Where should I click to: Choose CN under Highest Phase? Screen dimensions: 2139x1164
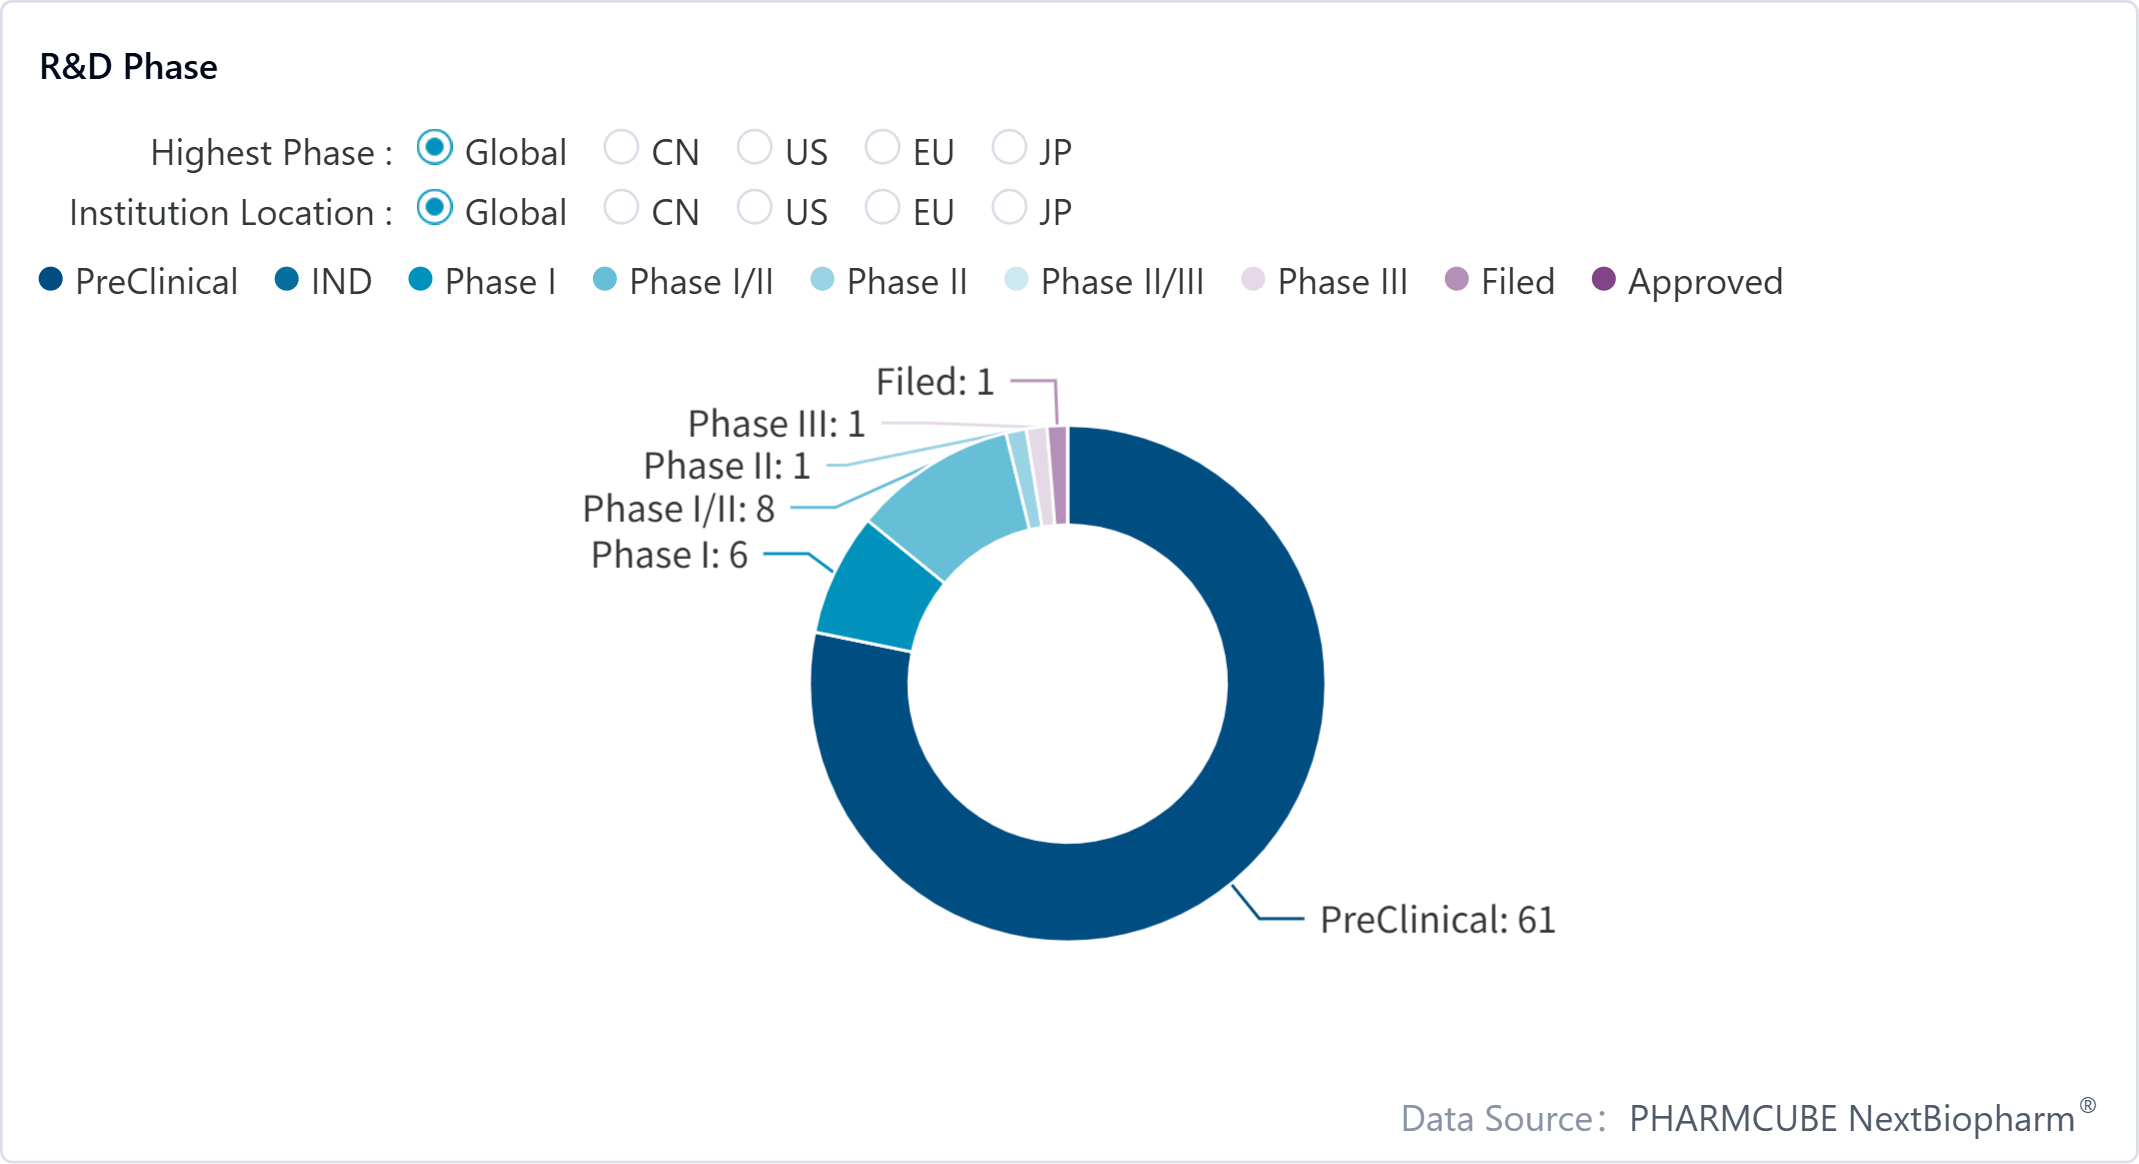pyautogui.click(x=621, y=148)
